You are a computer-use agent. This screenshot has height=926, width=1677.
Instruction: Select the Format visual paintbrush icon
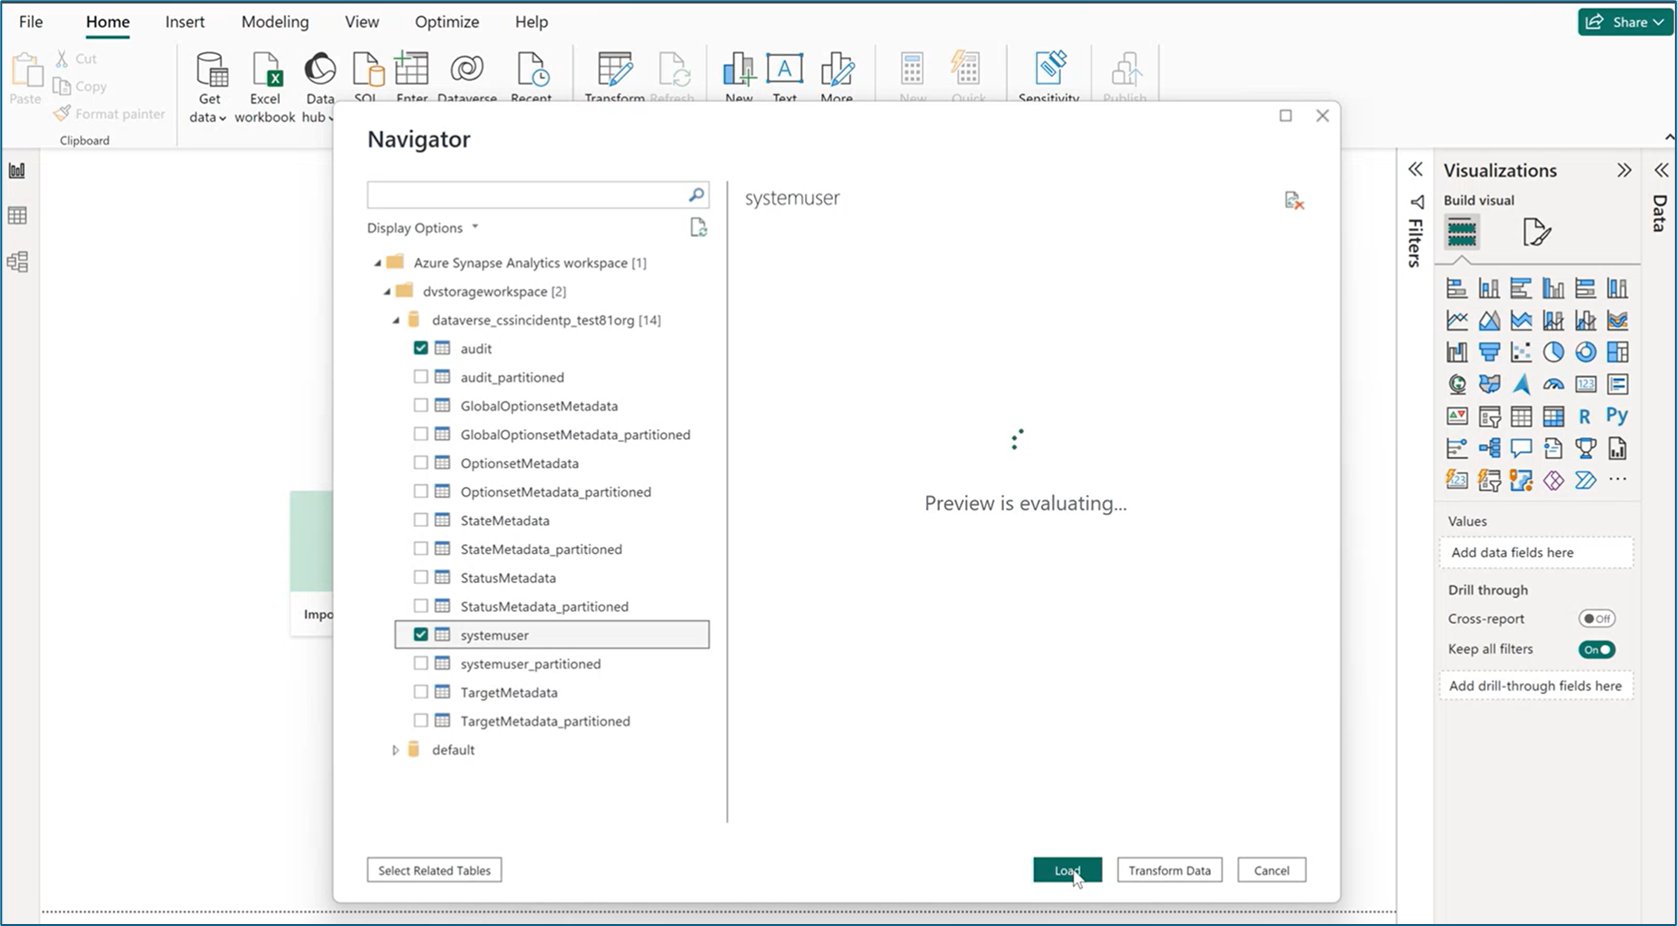[1536, 233]
